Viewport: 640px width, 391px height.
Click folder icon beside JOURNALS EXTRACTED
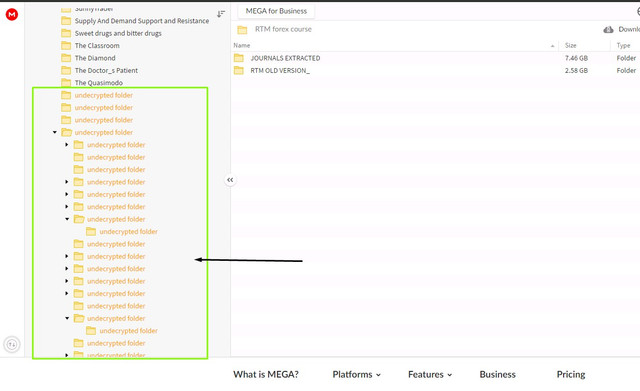pos(239,58)
